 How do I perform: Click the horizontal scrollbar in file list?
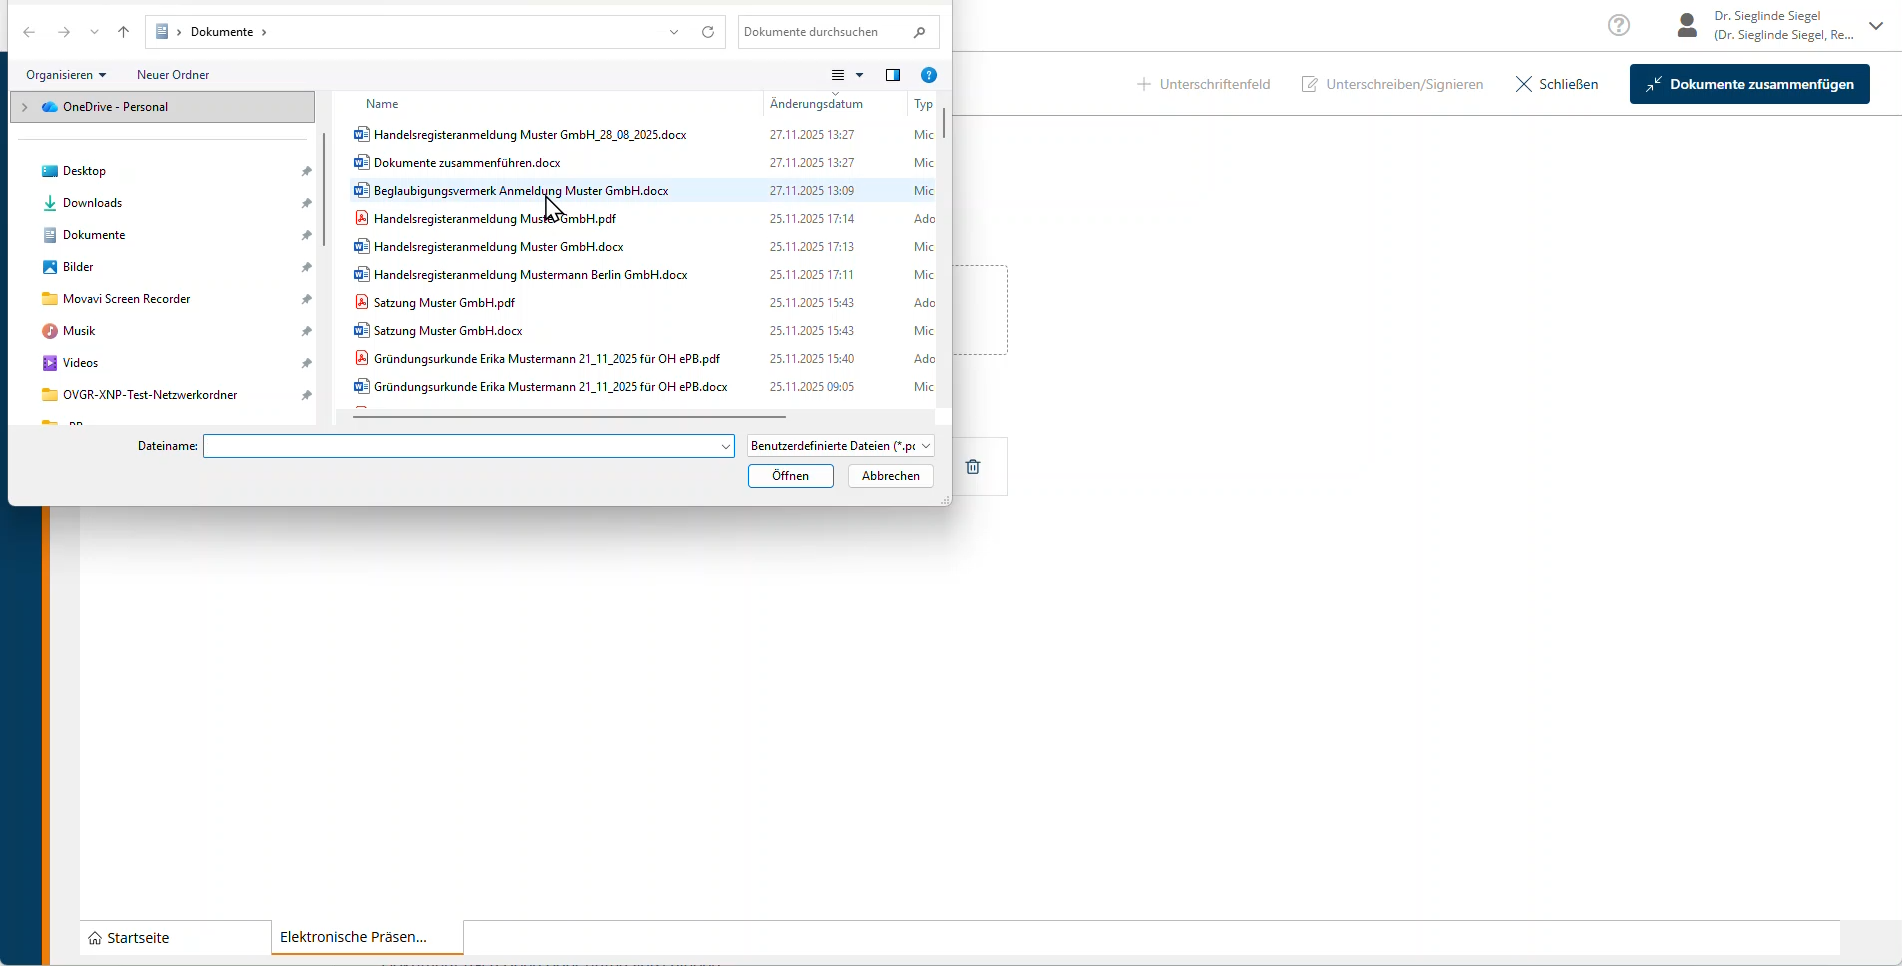[569, 416]
